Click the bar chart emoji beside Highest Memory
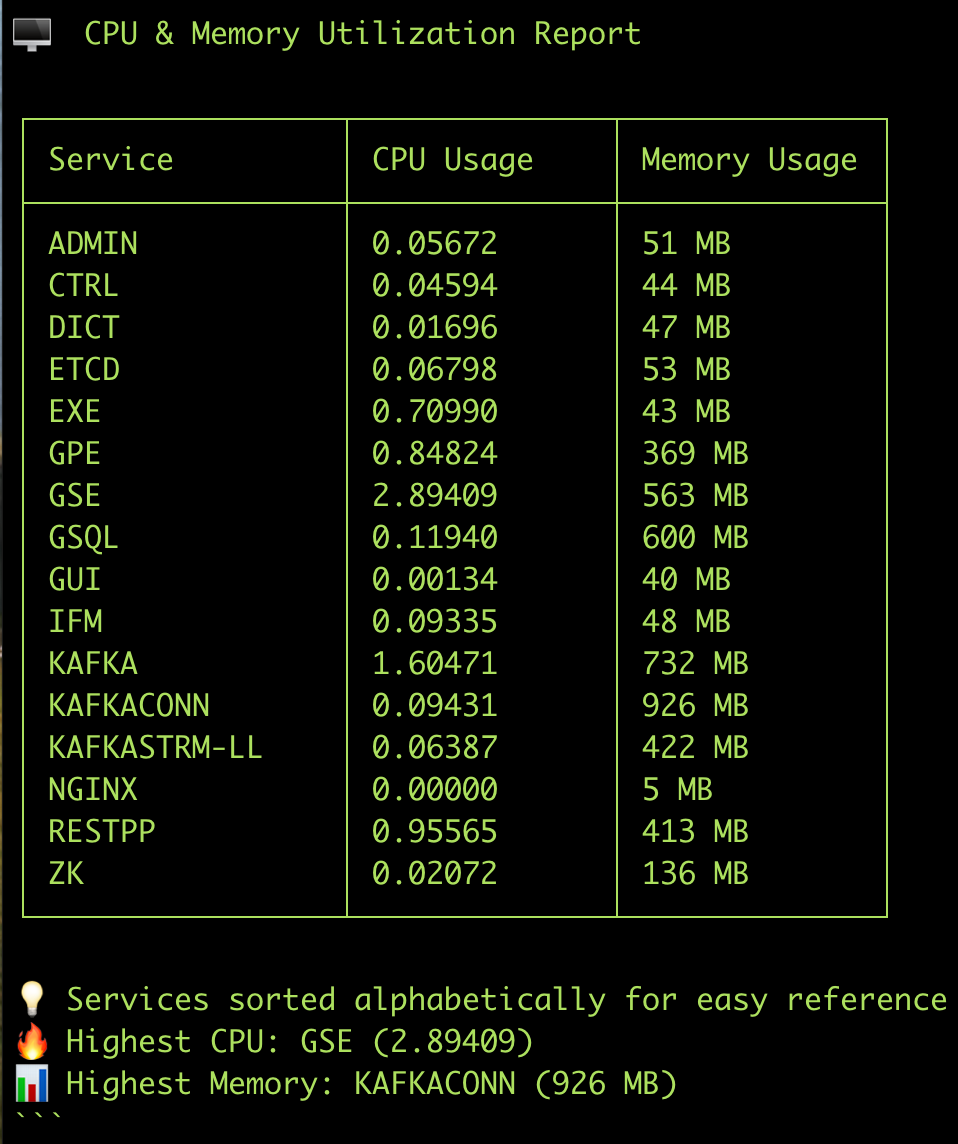 click(32, 1084)
